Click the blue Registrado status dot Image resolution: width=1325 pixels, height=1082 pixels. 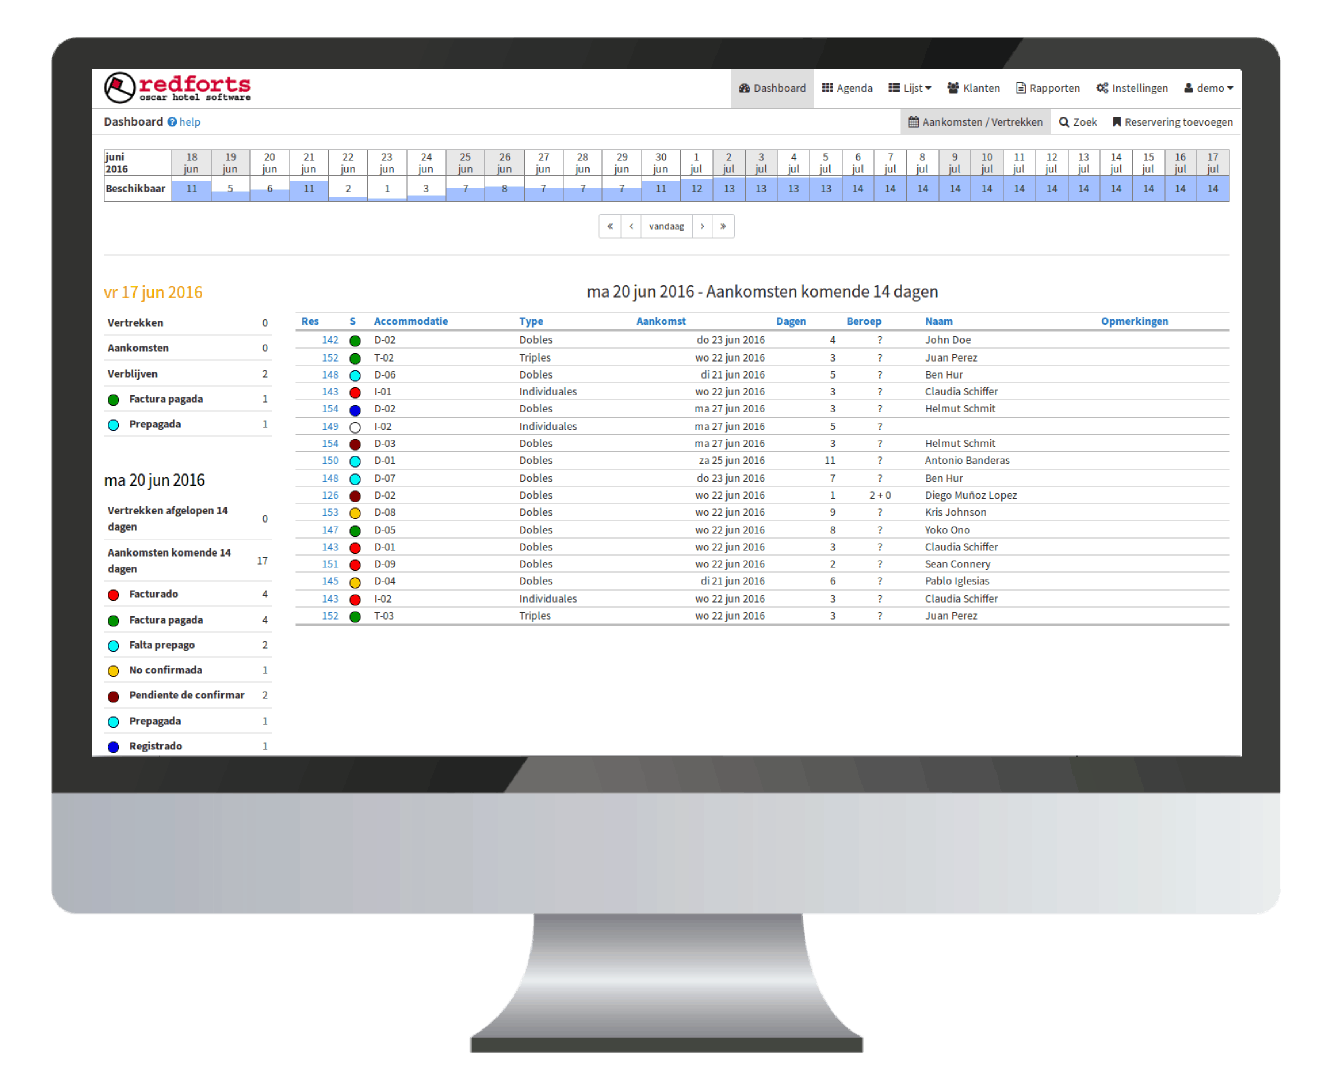pos(113,747)
